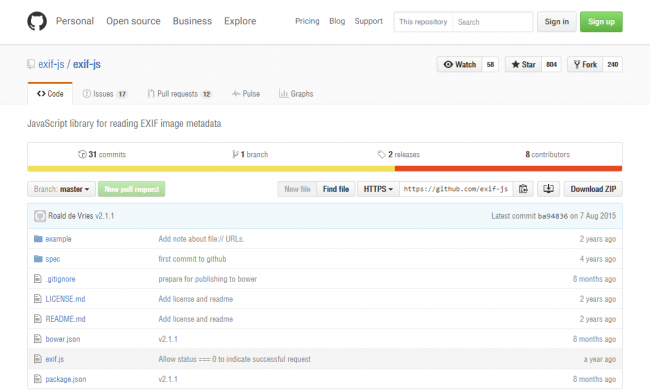Click the exif.js file icon
The width and height of the screenshot is (650, 391).
[38, 359]
